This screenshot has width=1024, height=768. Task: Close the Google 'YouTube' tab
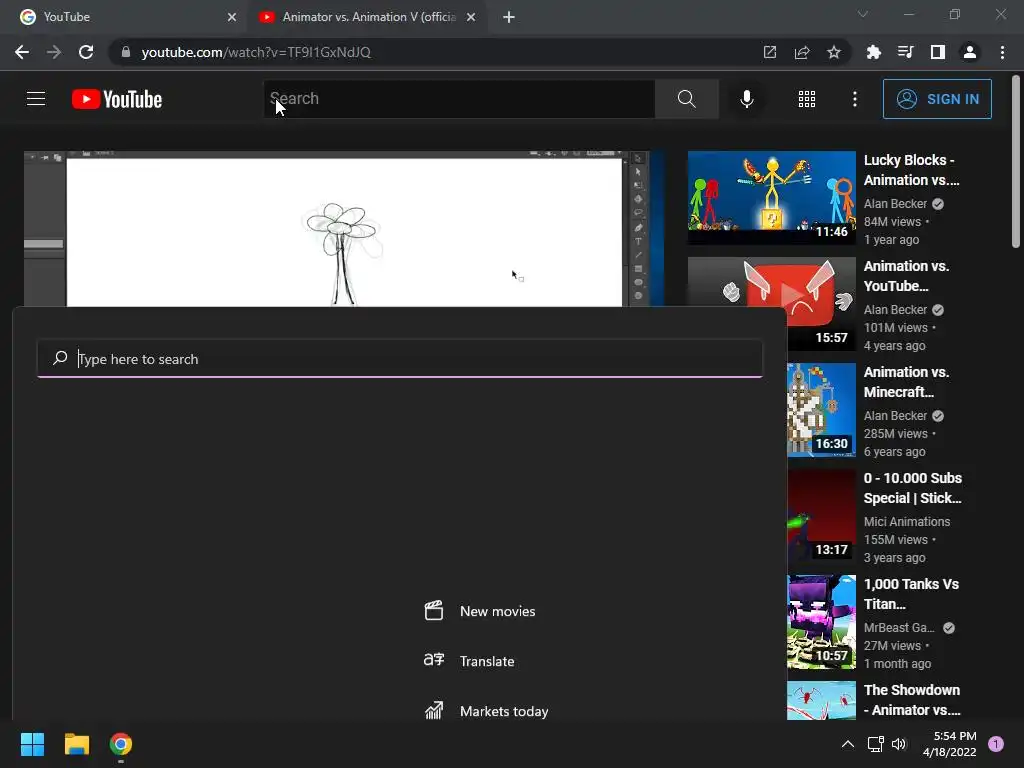click(232, 17)
